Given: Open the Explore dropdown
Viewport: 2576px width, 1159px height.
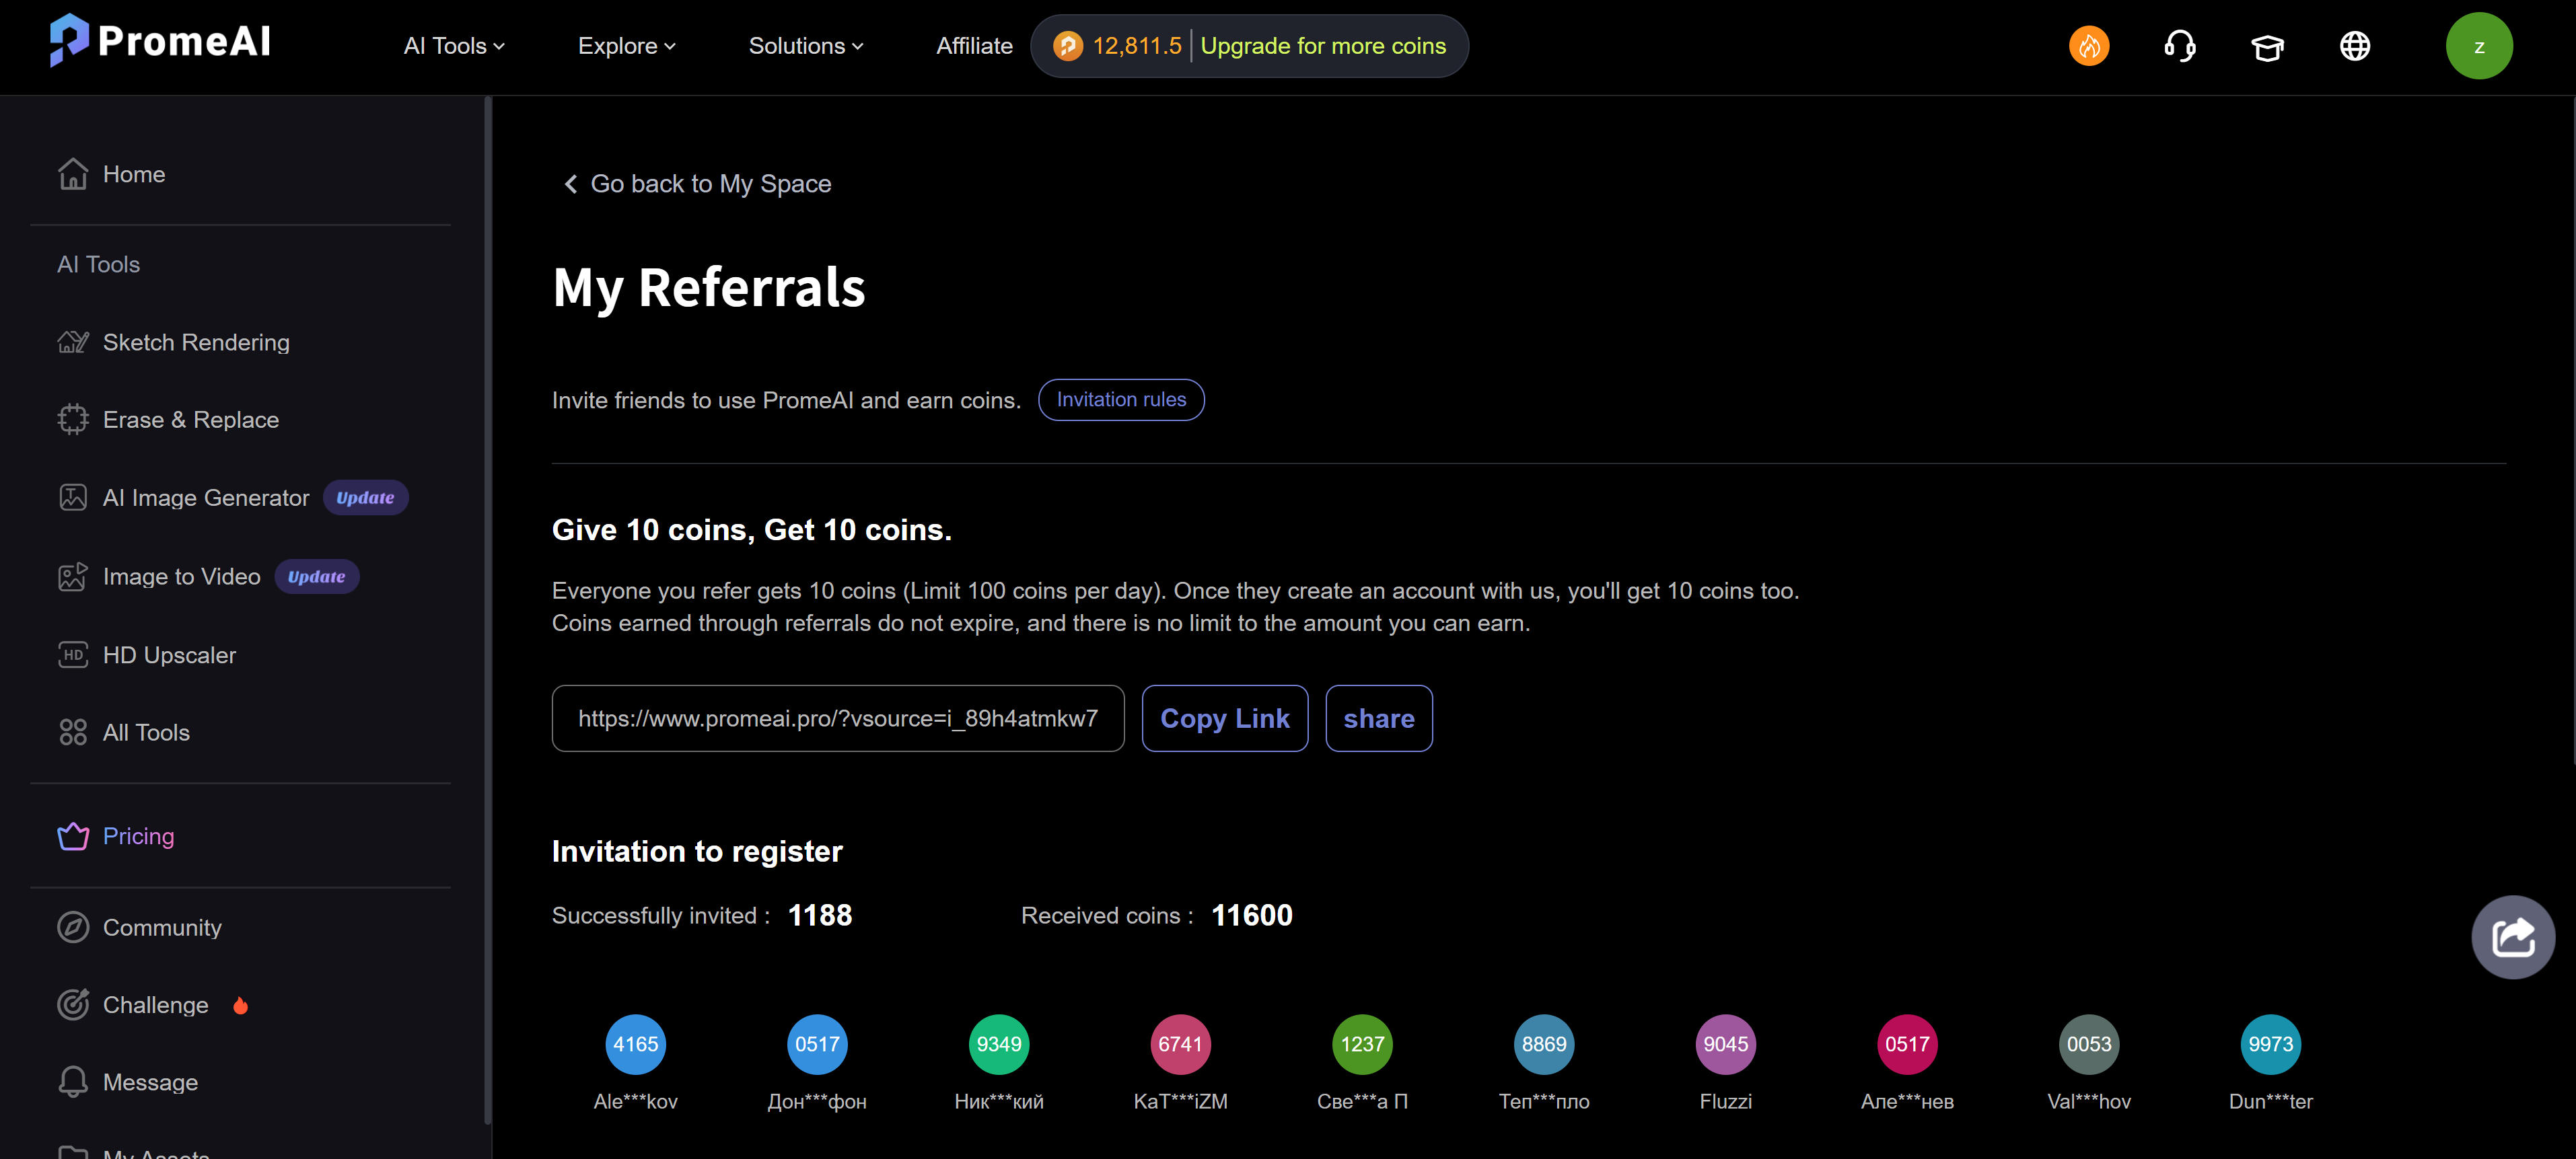Looking at the screenshot, I should pos(626,46).
